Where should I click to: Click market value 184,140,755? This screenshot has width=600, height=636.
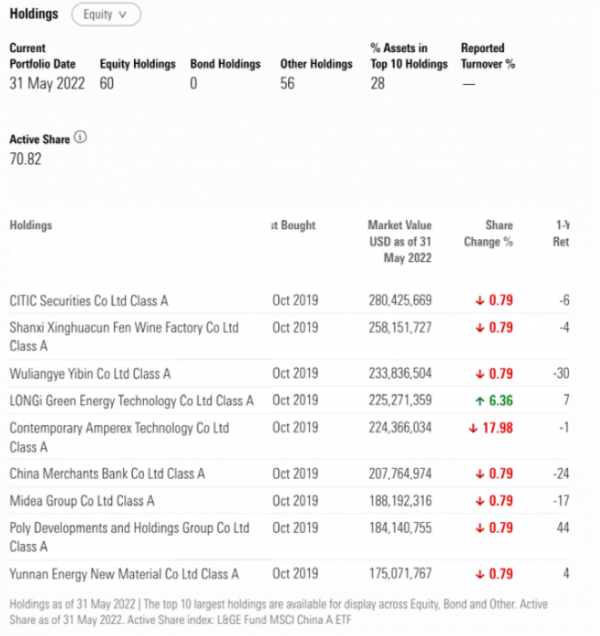[400, 528]
